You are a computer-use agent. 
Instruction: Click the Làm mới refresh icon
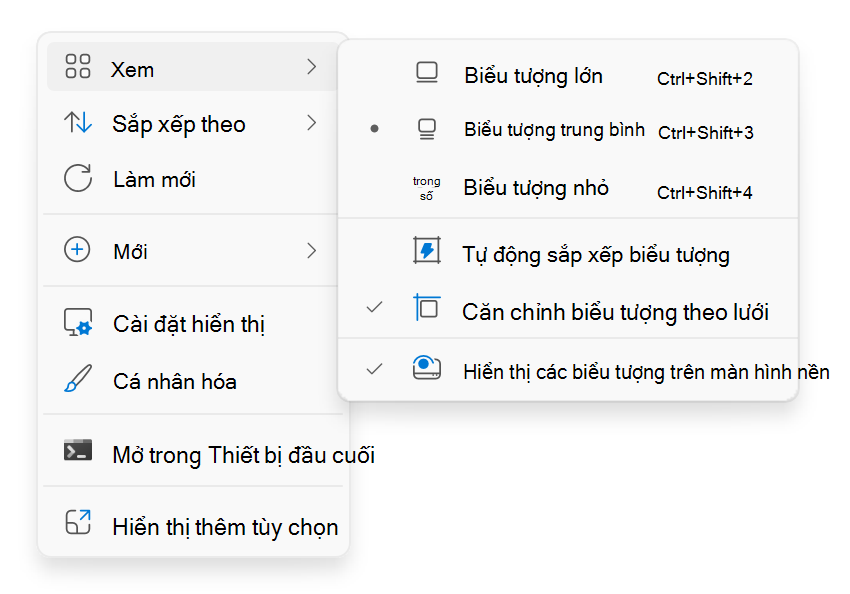[78, 178]
